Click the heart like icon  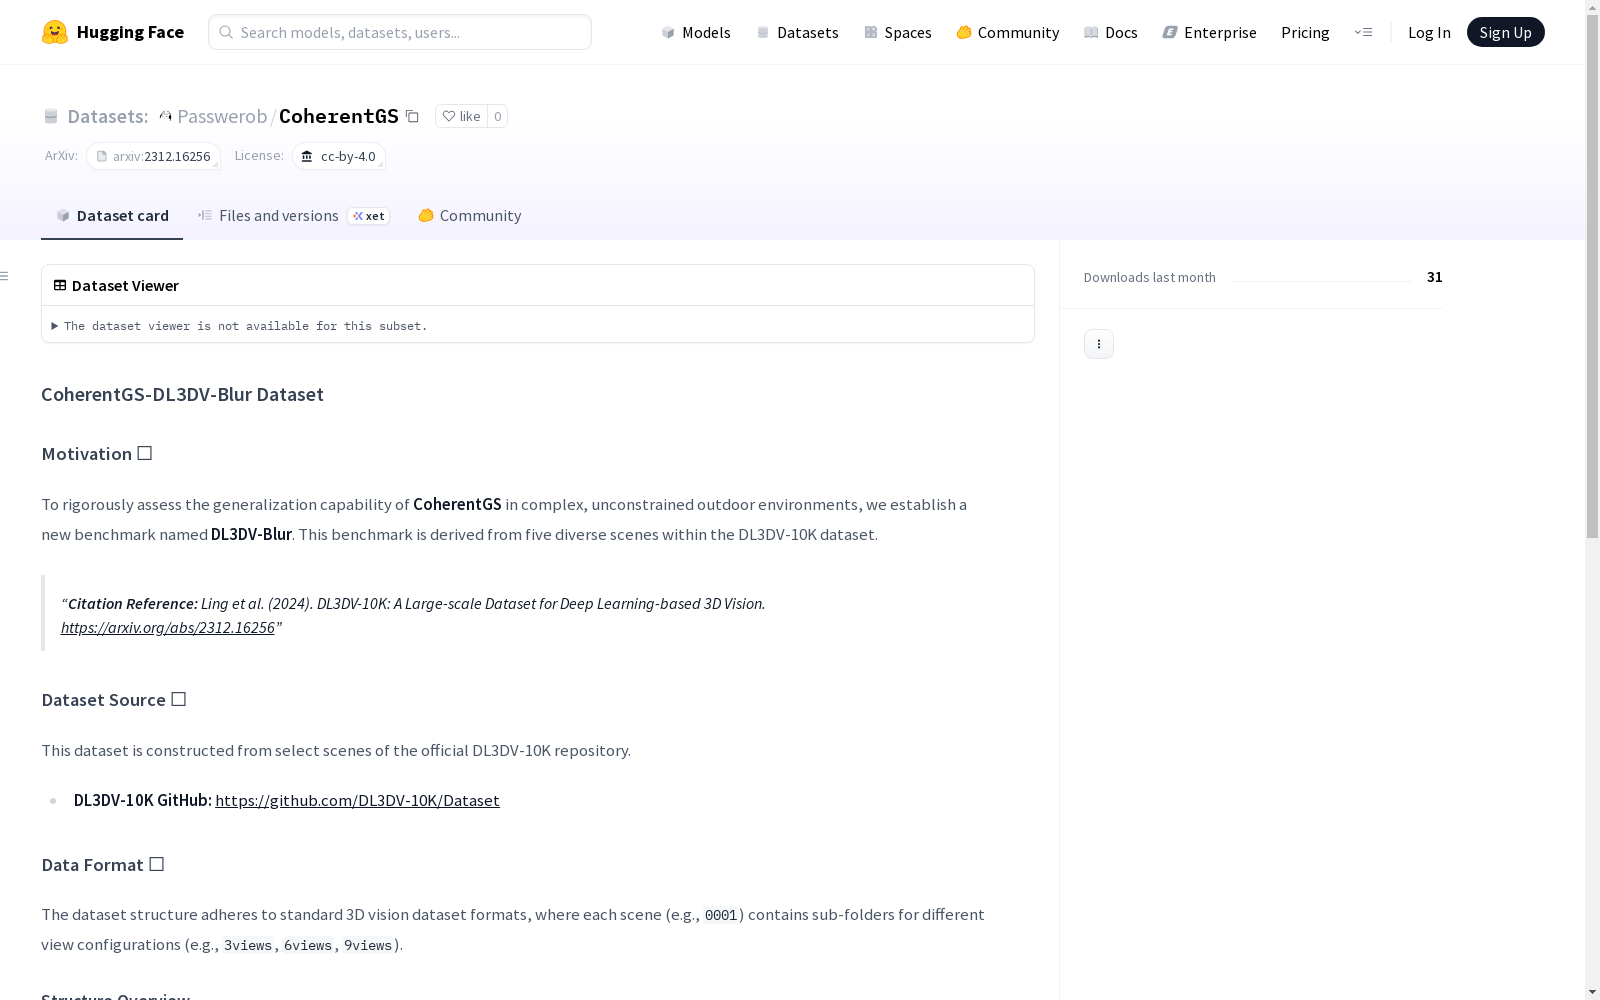449,116
